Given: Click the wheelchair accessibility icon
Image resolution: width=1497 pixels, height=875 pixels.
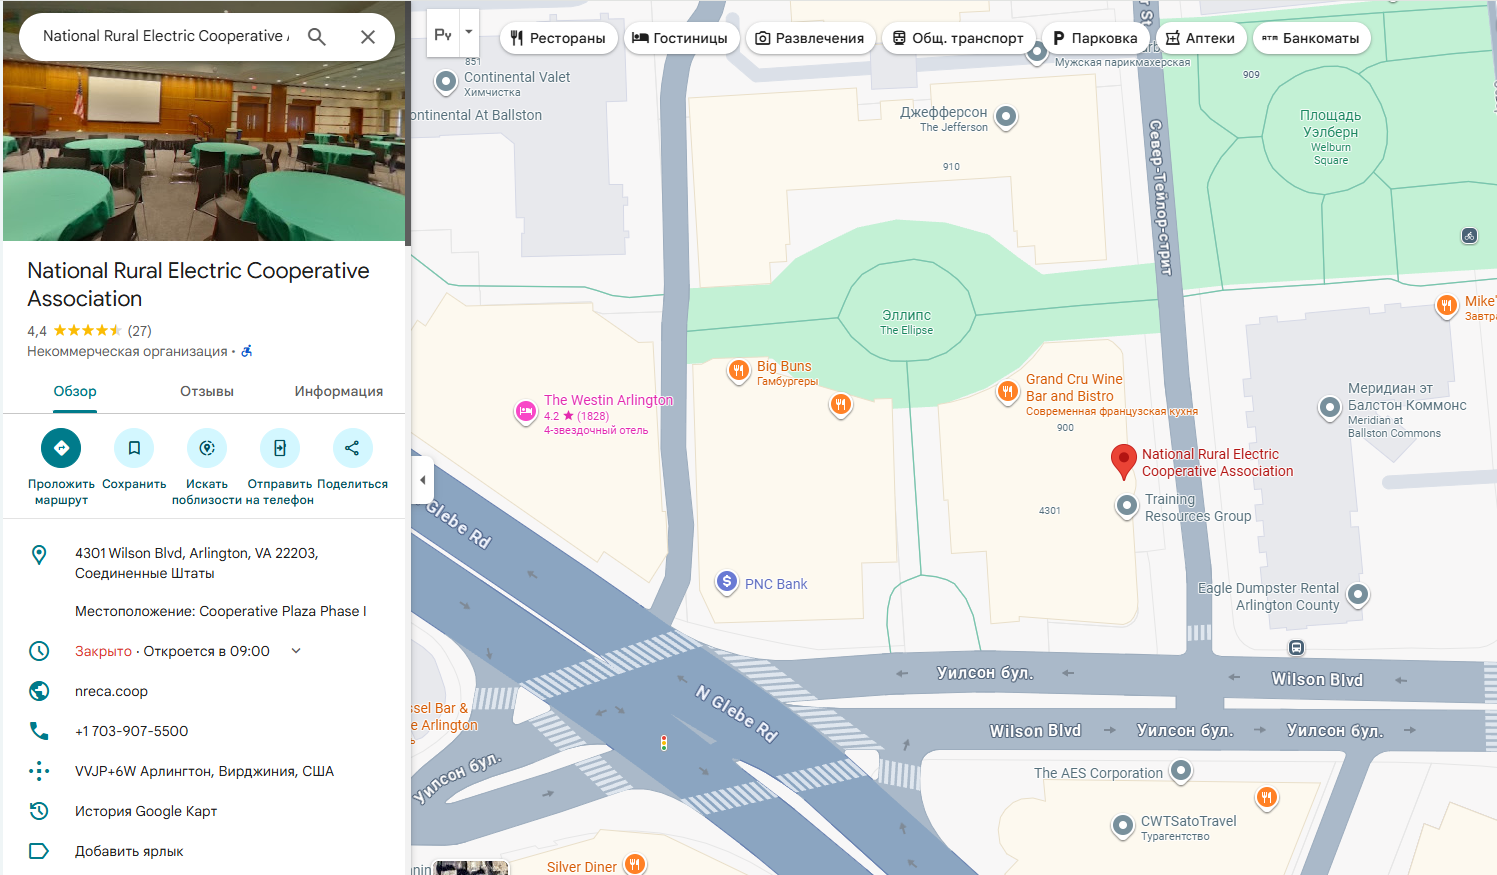Looking at the screenshot, I should [x=247, y=351].
